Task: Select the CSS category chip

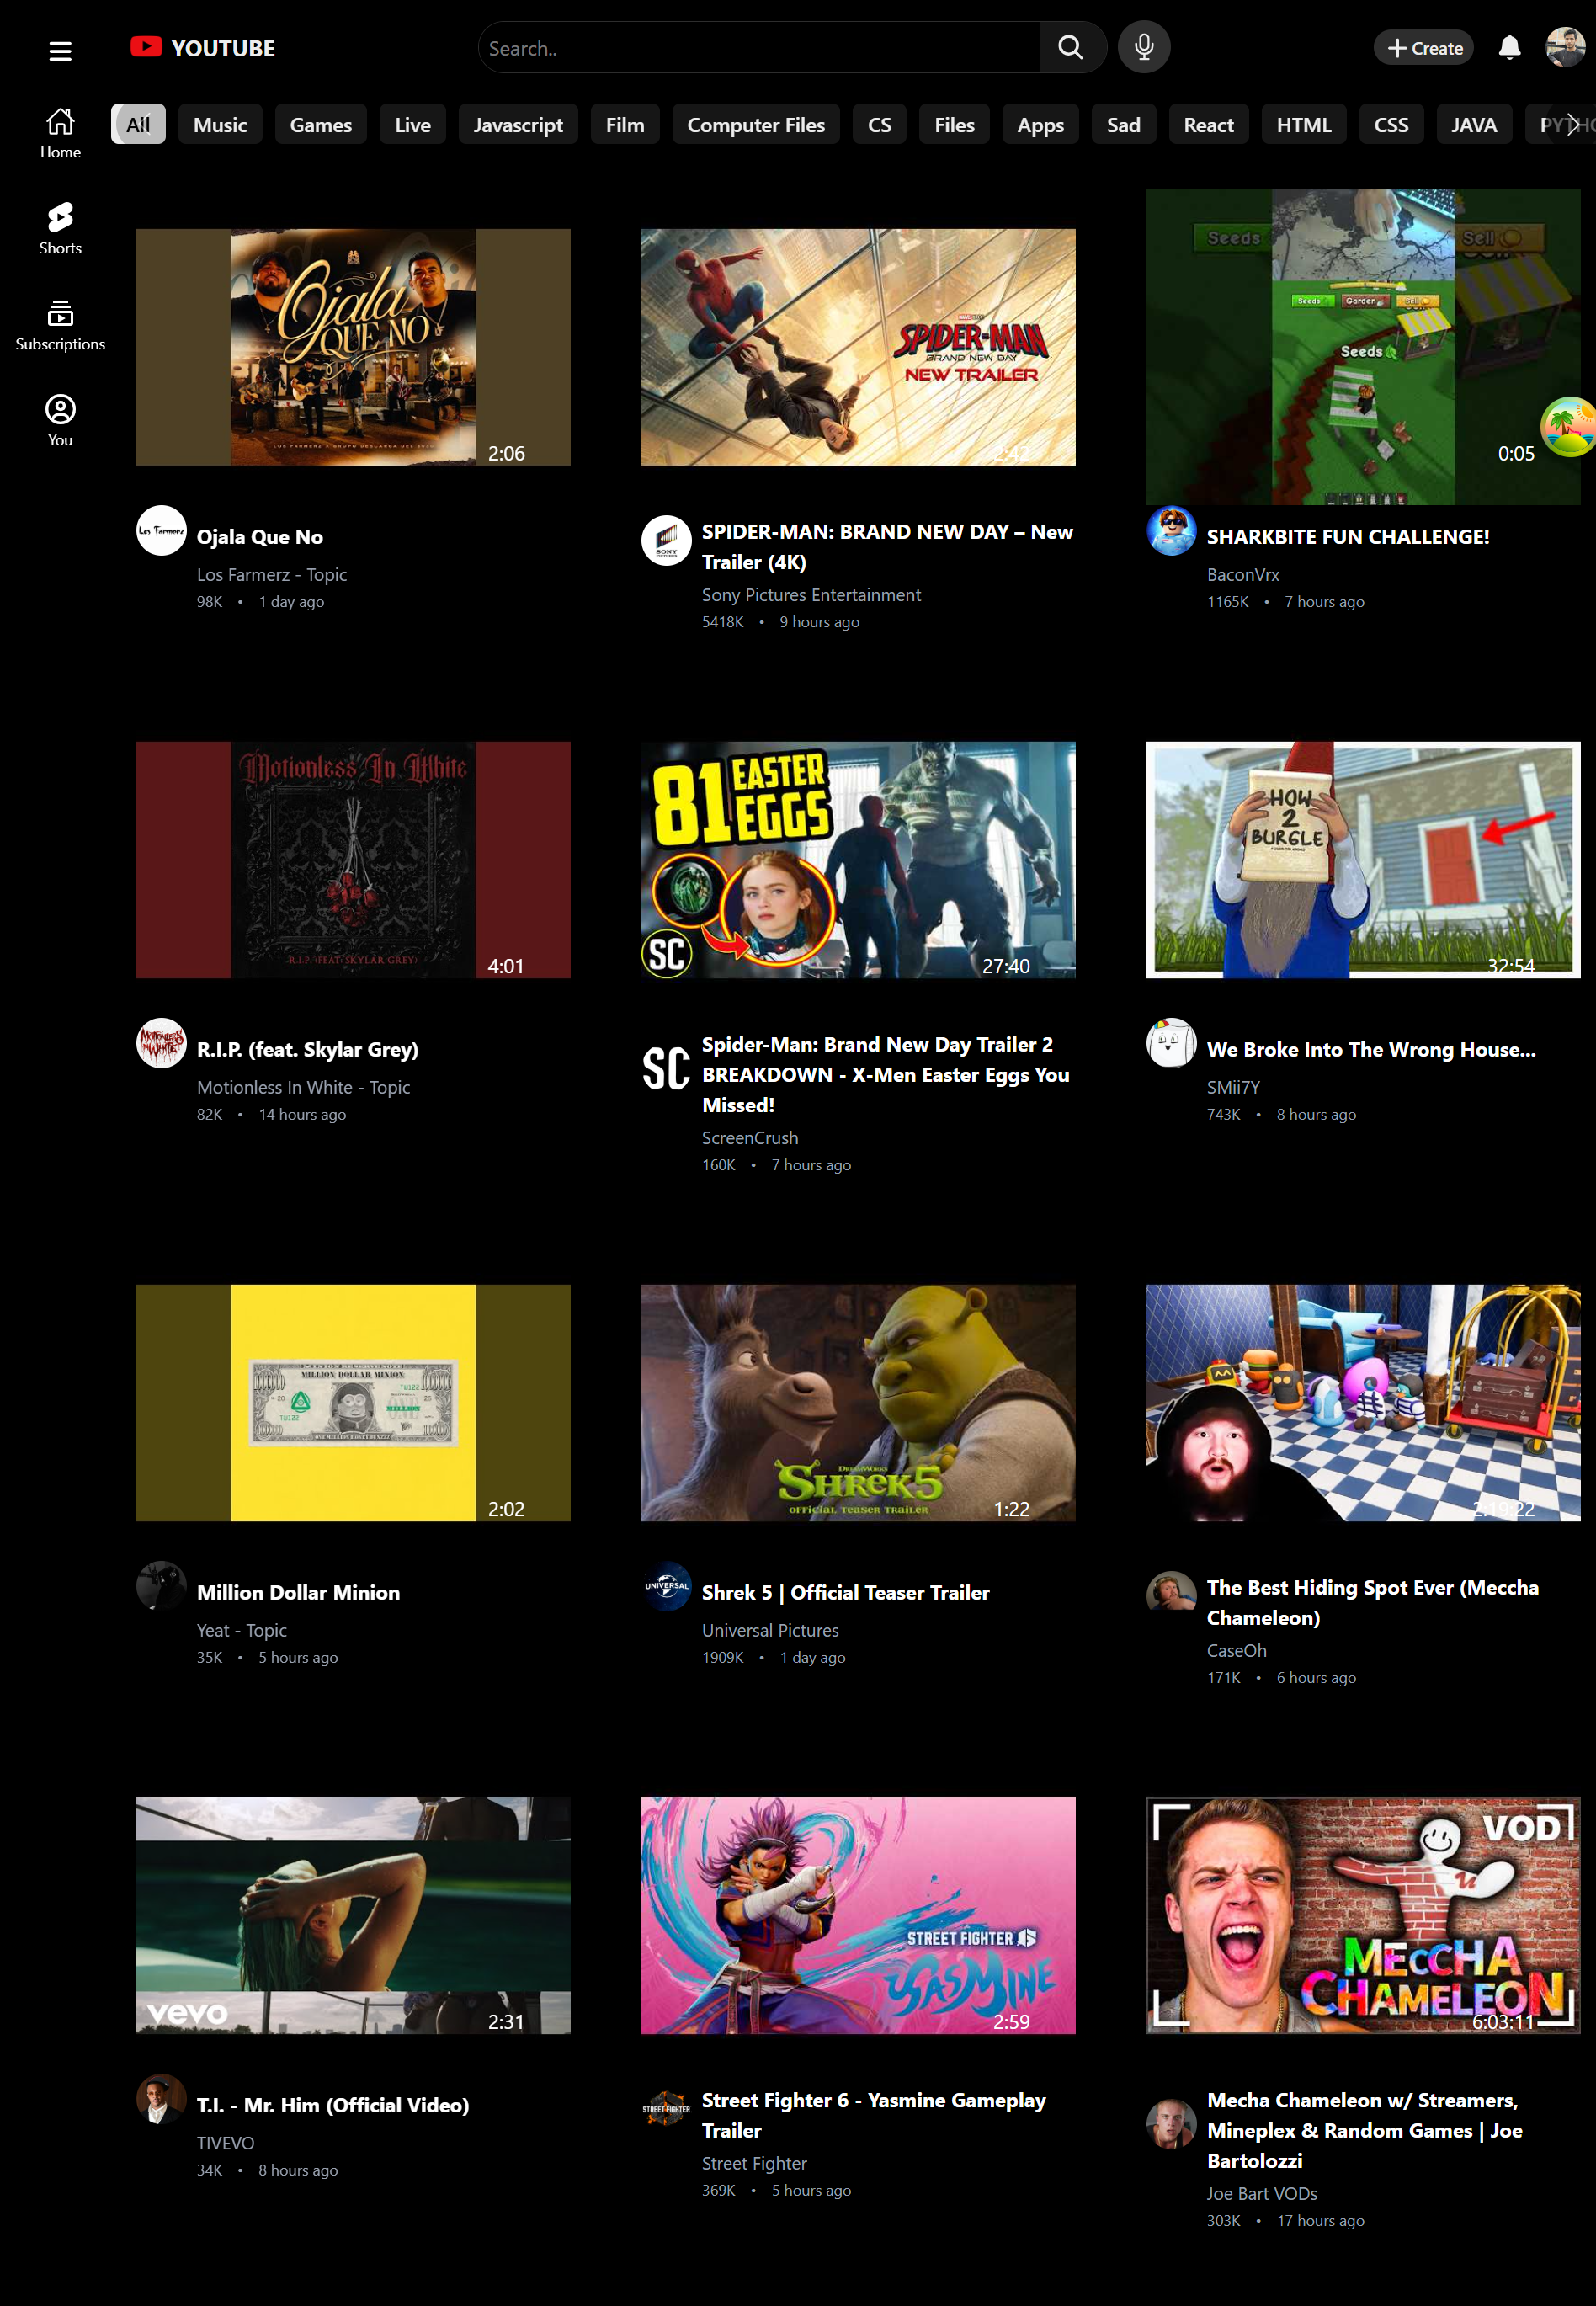Action: (x=1391, y=125)
